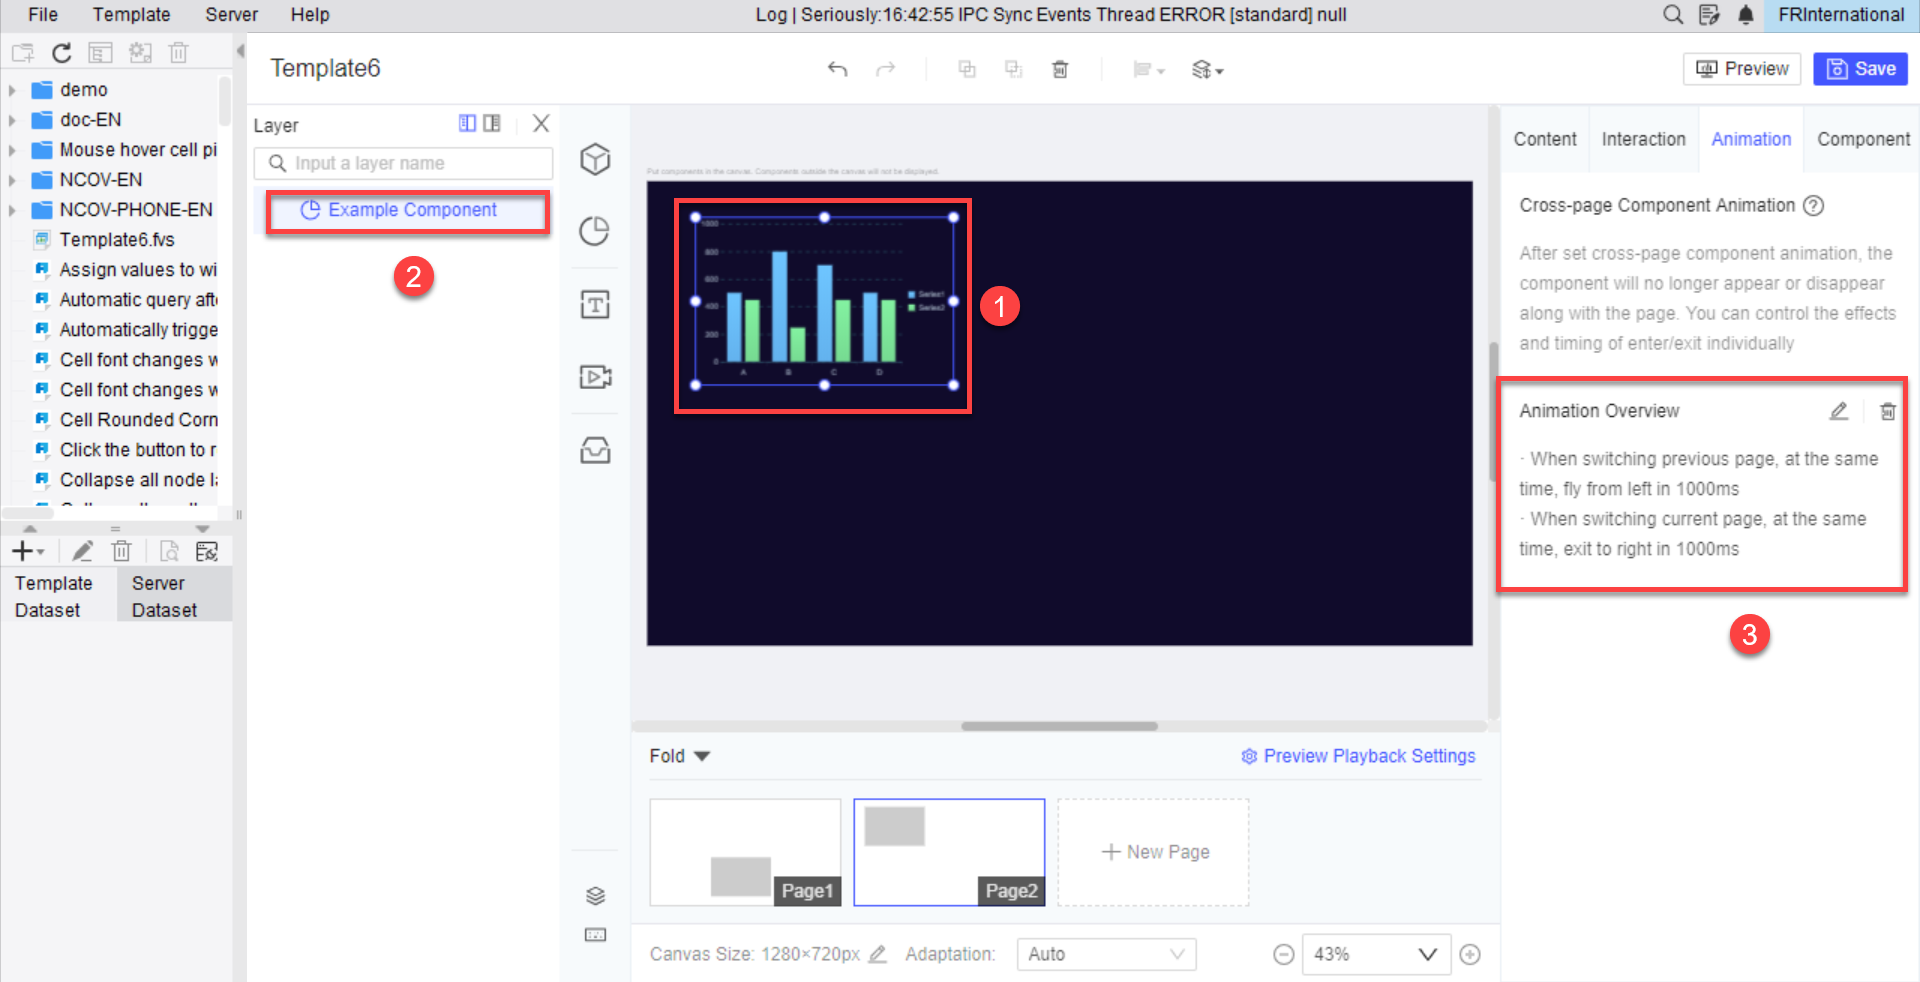Click the Undo arrow icon
The width and height of the screenshot is (1920, 982).
point(837,69)
